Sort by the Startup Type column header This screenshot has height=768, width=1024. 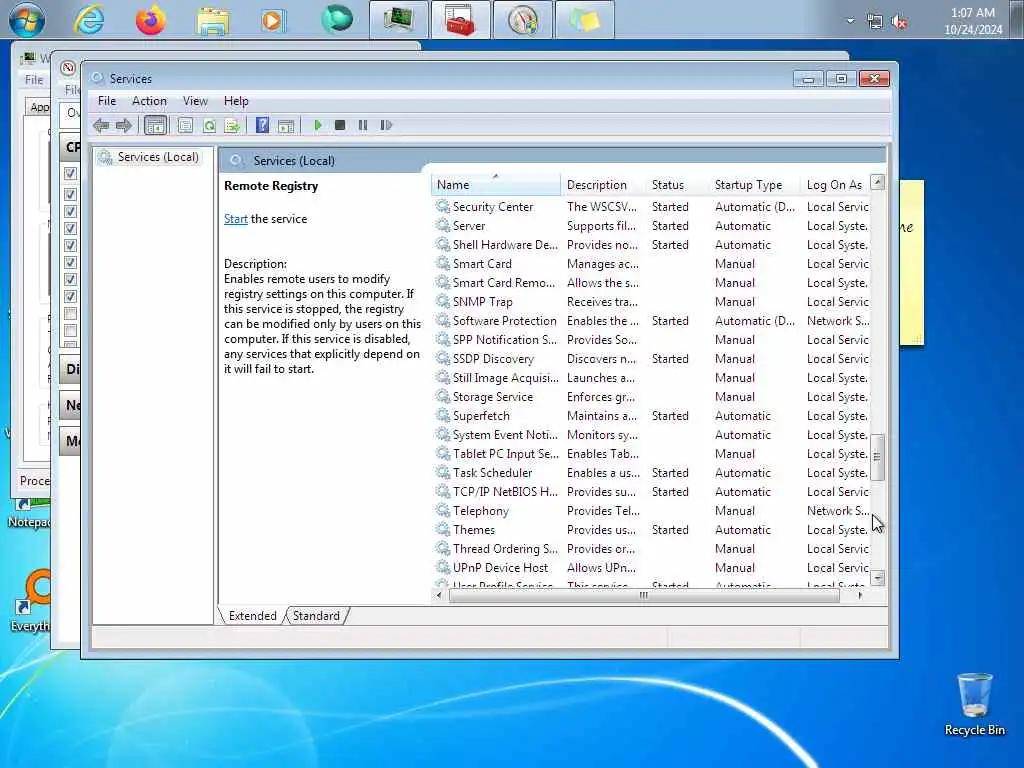755,185
